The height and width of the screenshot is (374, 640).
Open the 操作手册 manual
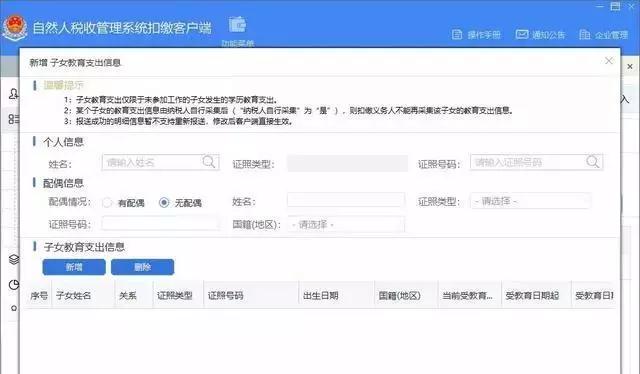coord(476,35)
